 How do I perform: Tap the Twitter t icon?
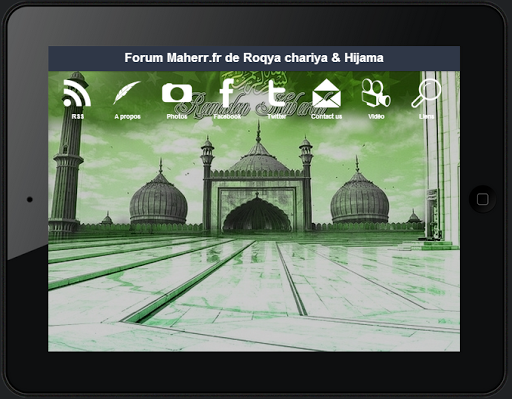pos(277,93)
